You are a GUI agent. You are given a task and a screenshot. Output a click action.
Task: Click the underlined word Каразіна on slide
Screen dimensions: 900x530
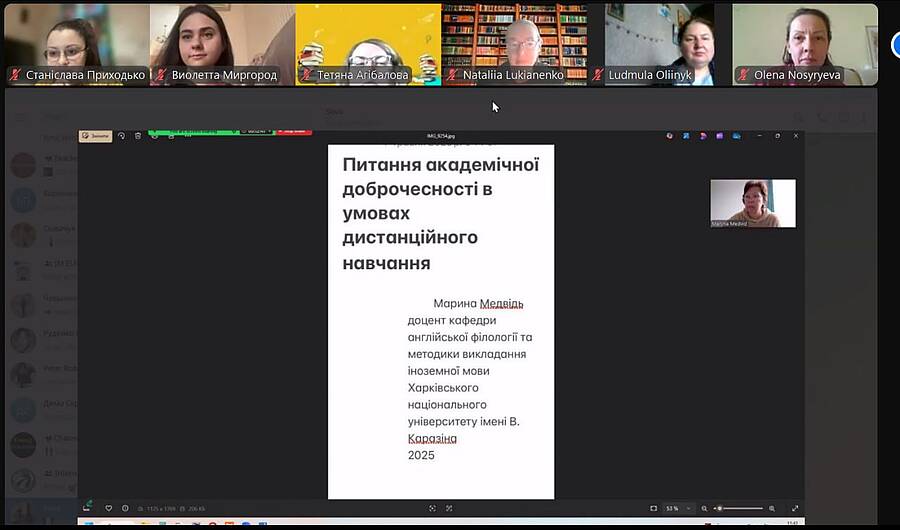432,439
